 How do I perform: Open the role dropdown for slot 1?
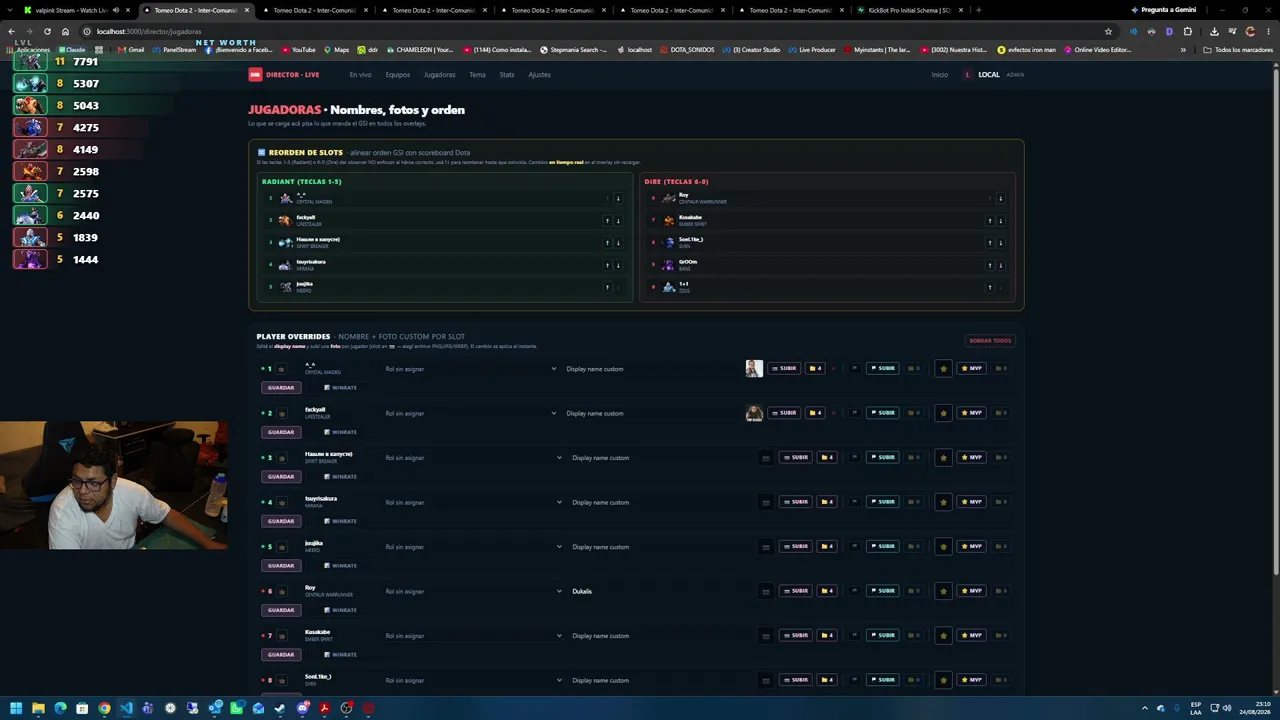pos(470,369)
